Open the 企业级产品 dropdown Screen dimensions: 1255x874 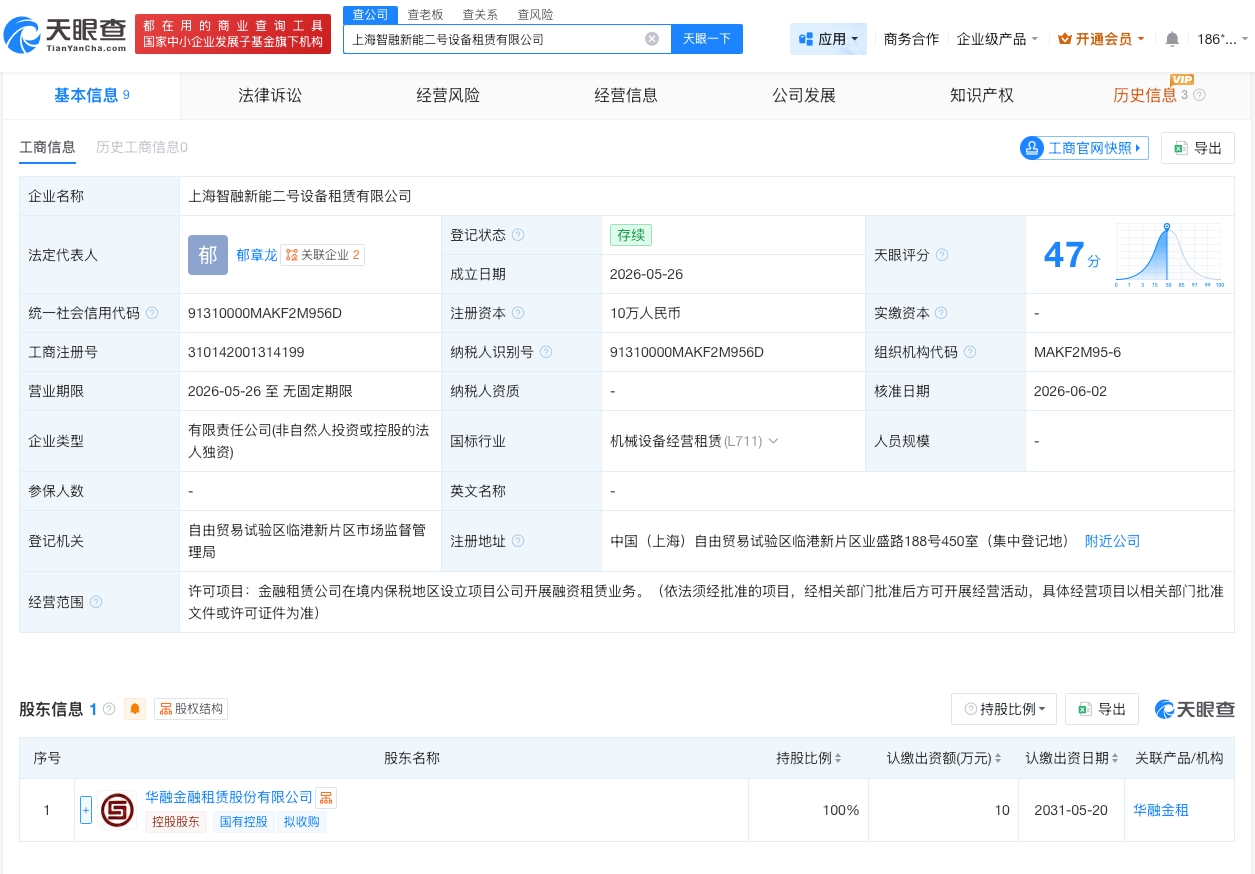[997, 39]
